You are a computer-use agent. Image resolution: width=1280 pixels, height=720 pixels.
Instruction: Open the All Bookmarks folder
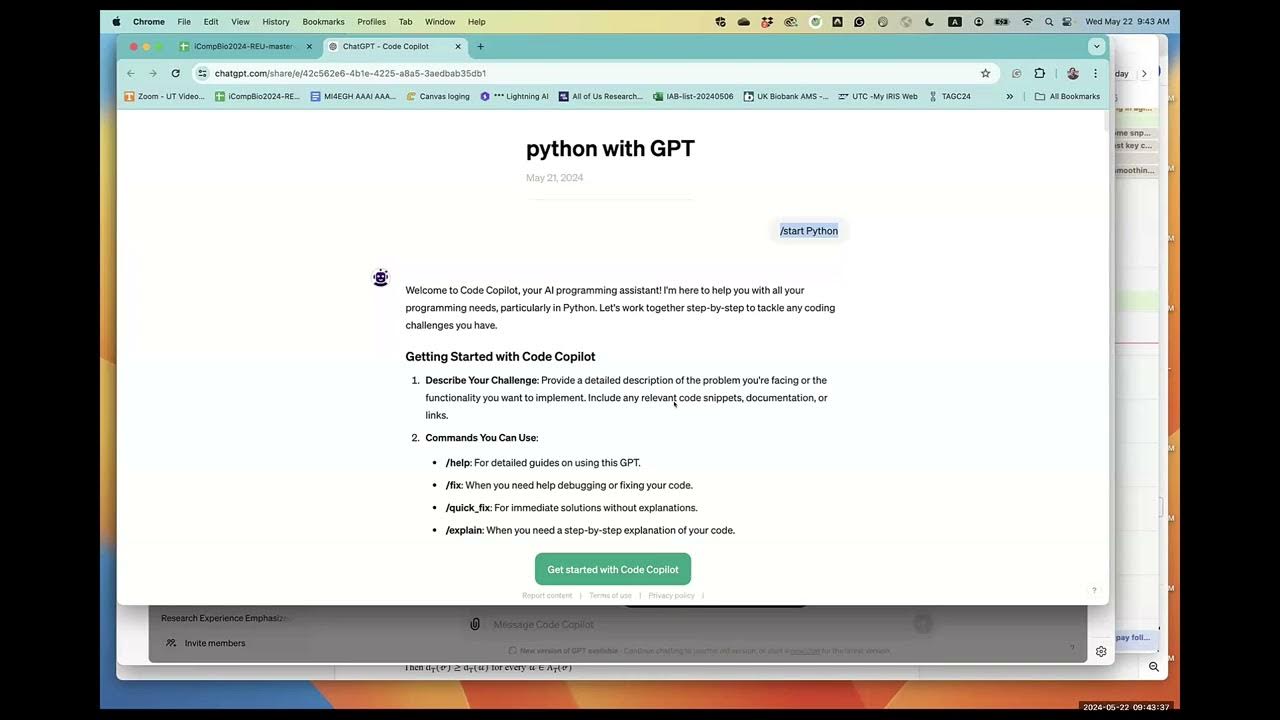click(1067, 97)
